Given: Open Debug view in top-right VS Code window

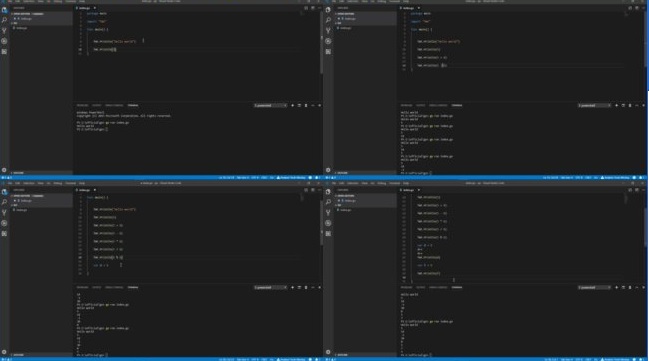Looking at the screenshot, I should [328, 41].
